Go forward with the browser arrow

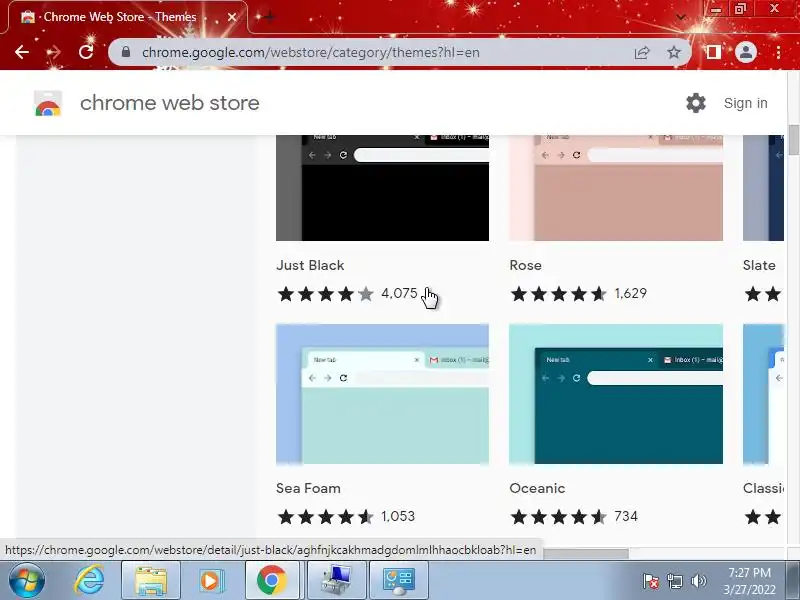click(54, 52)
